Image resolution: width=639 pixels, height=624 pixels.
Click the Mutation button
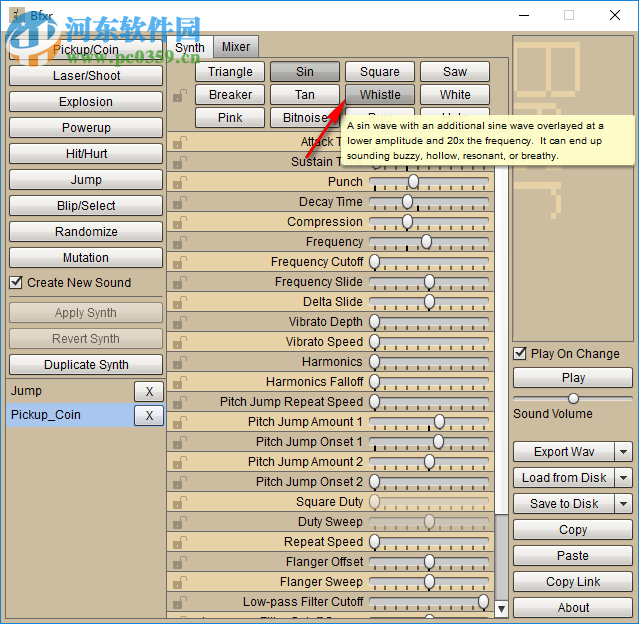click(86, 258)
